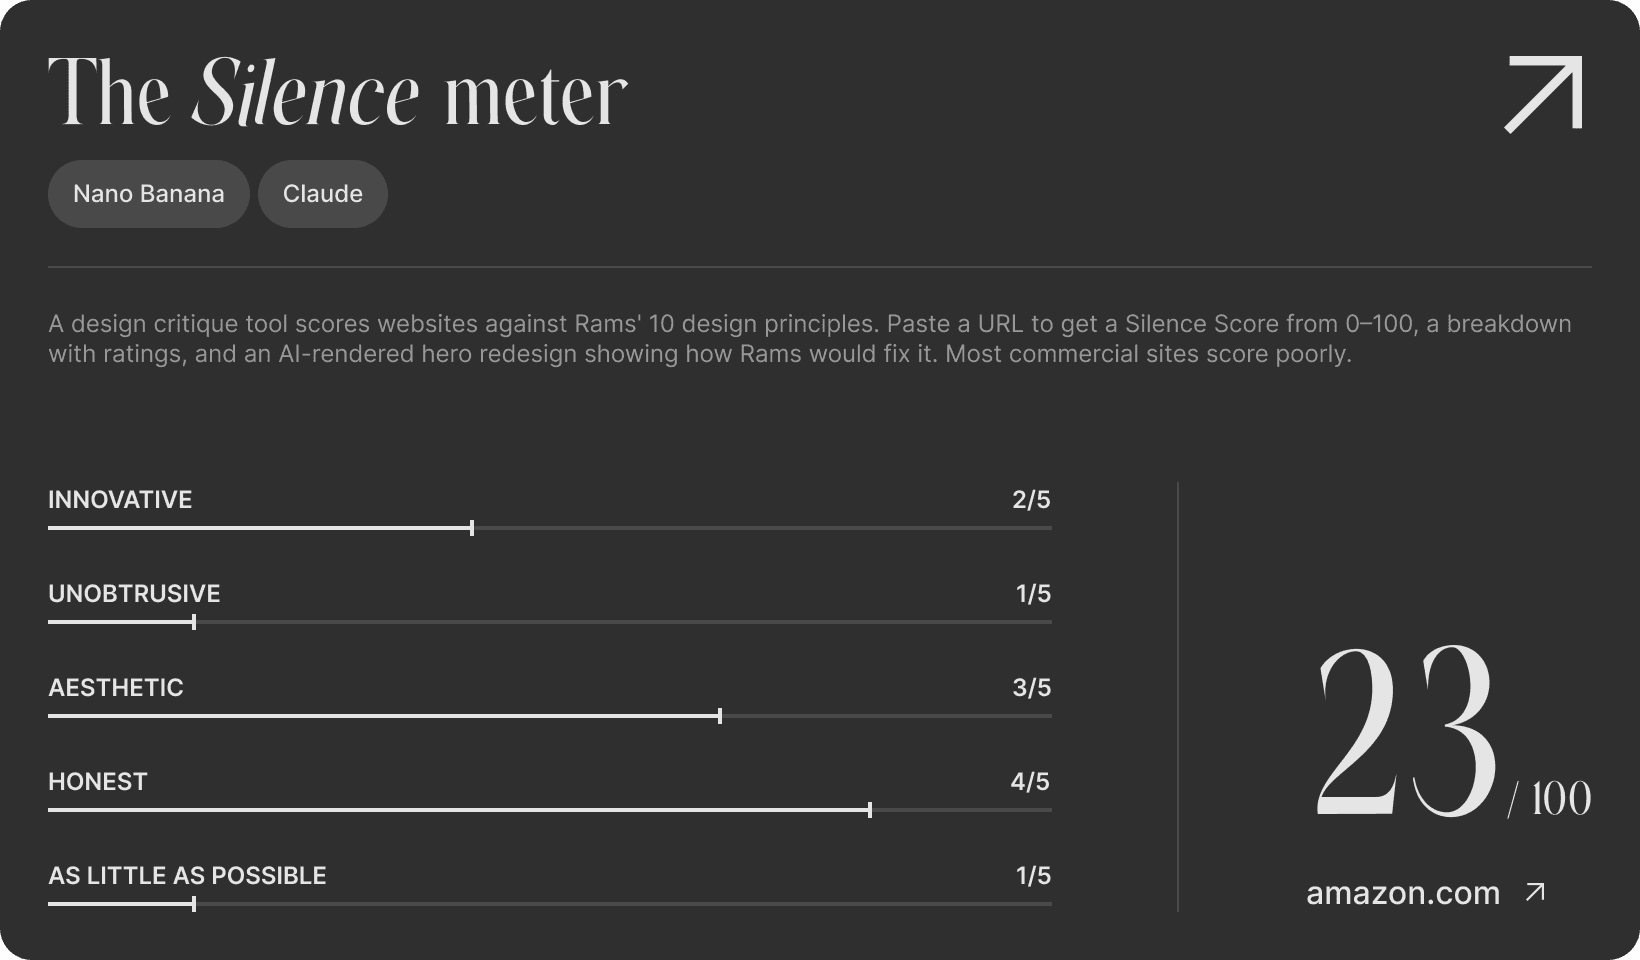Click the 1/5 score next to Unobtrusive

tap(1031, 593)
